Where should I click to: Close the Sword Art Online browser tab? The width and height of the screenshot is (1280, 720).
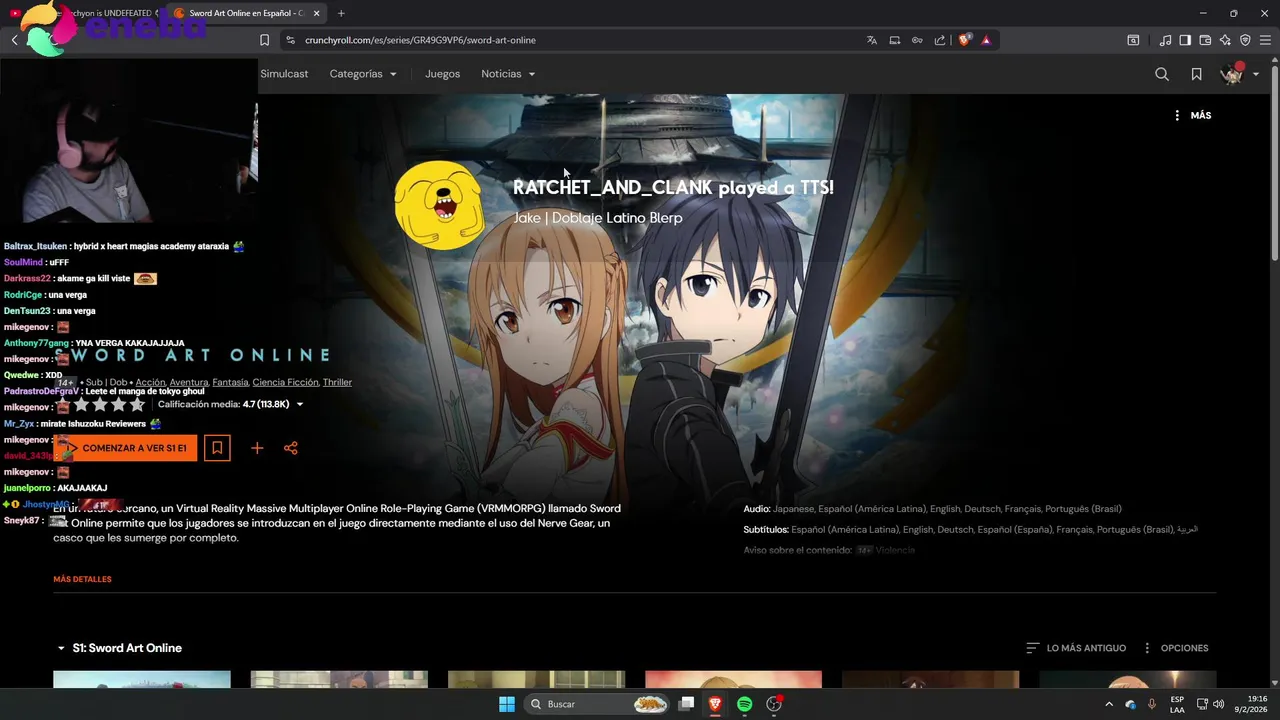(x=316, y=13)
